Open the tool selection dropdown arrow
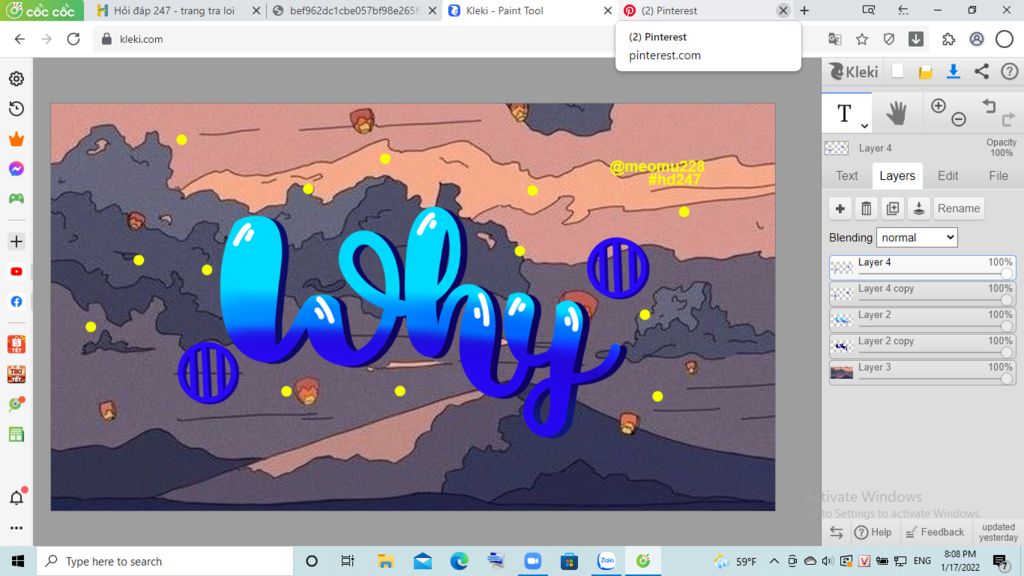Viewport: 1024px width, 576px height. coord(864,125)
